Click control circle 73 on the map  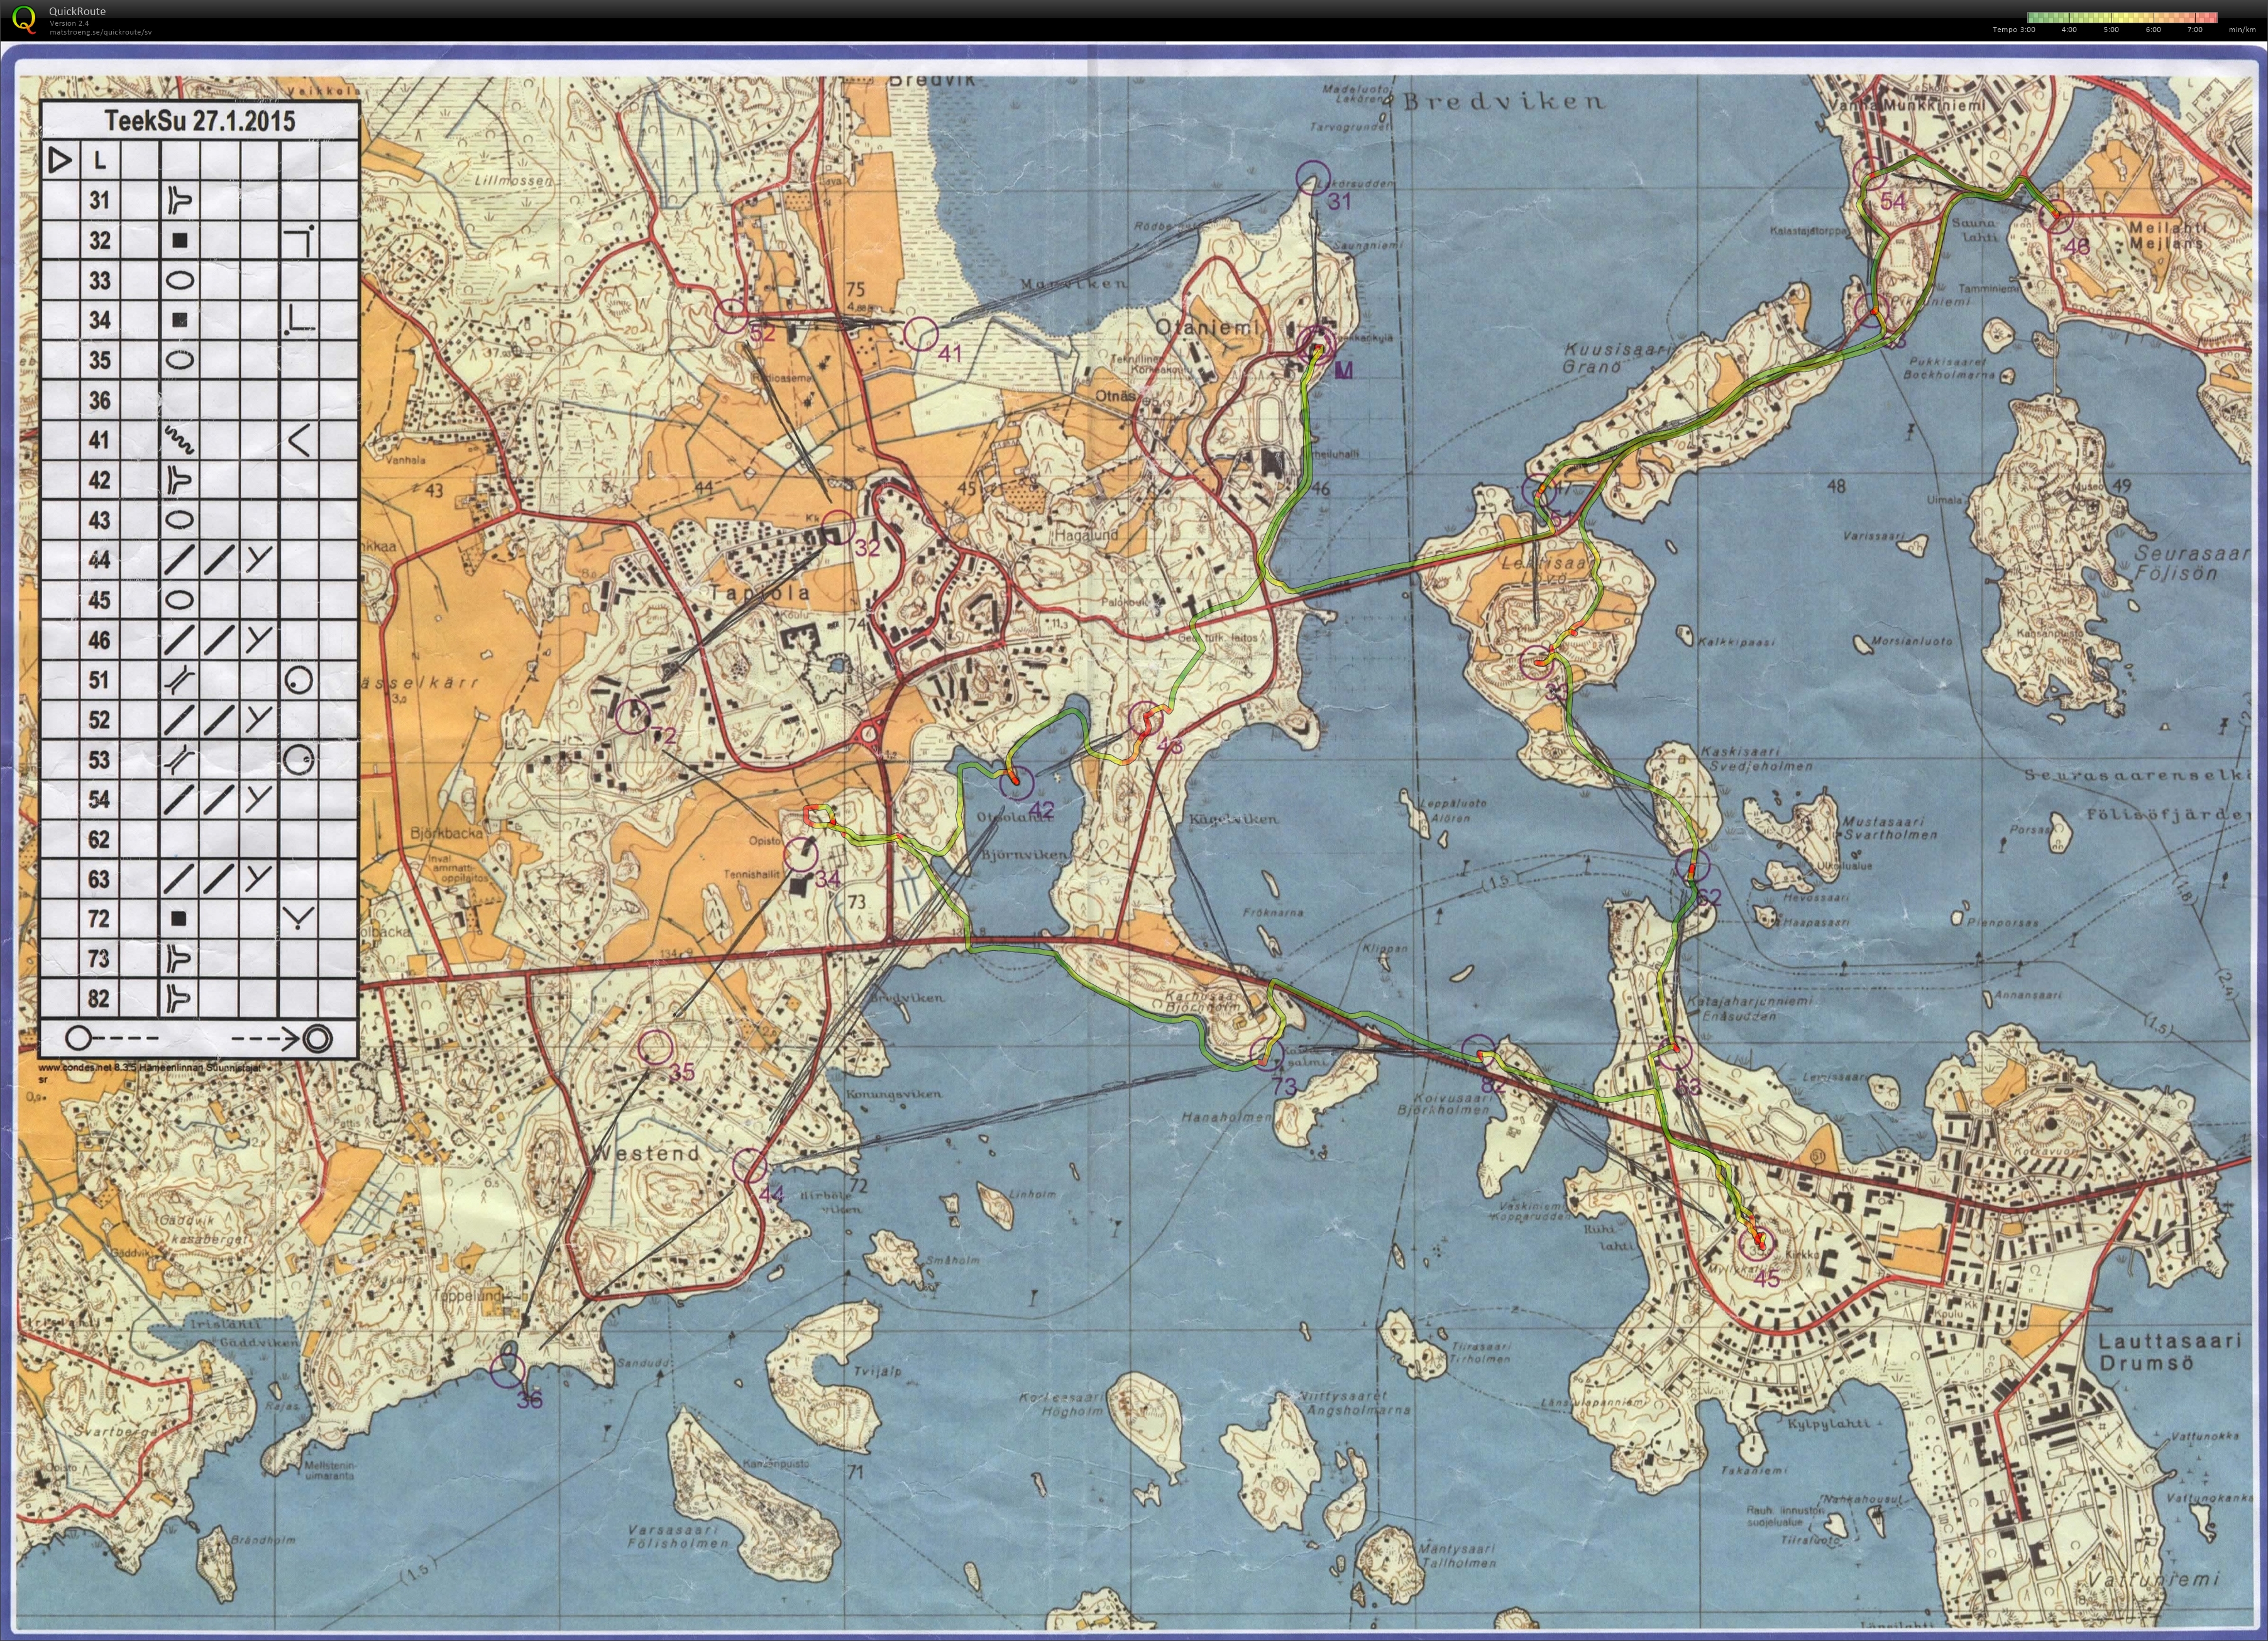tap(1267, 1055)
